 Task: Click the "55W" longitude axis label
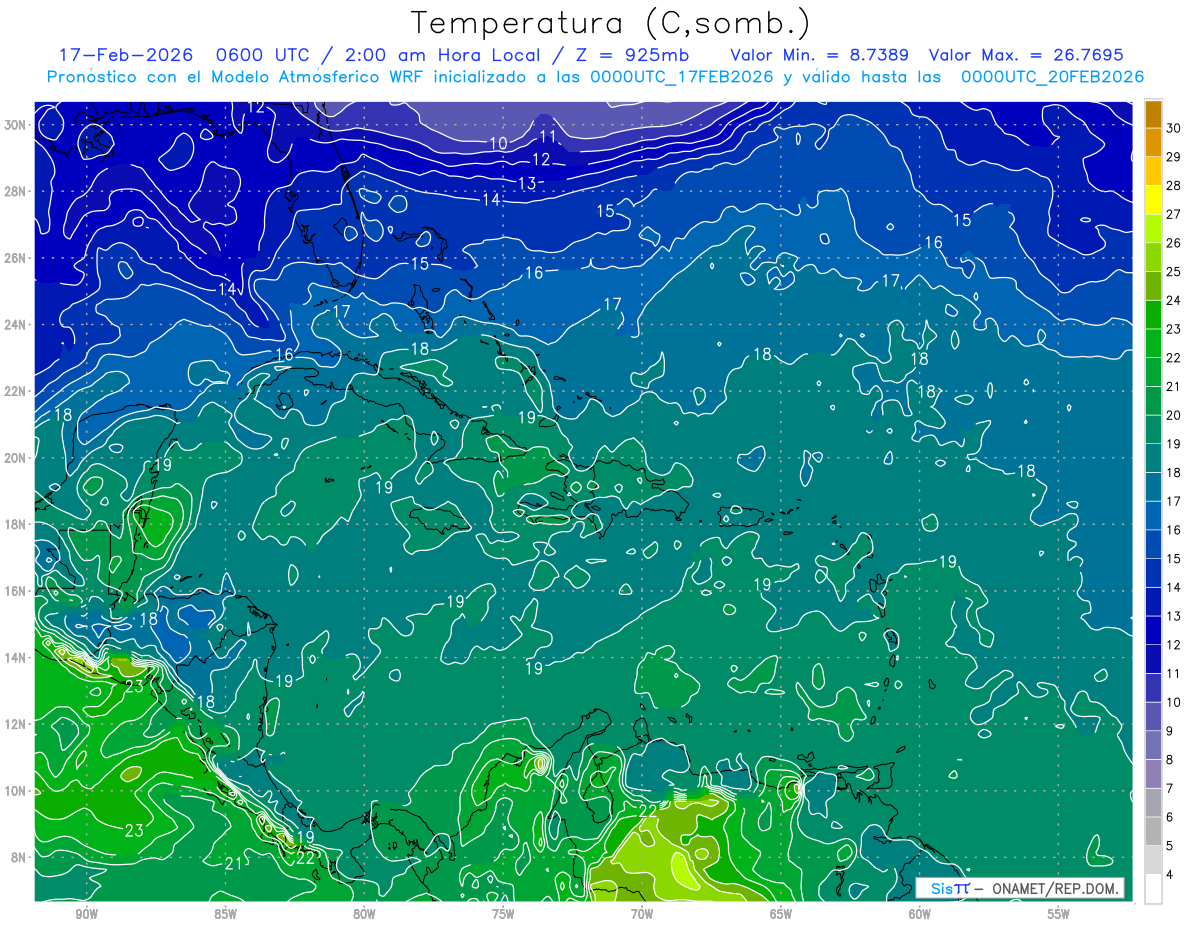(x=1059, y=914)
